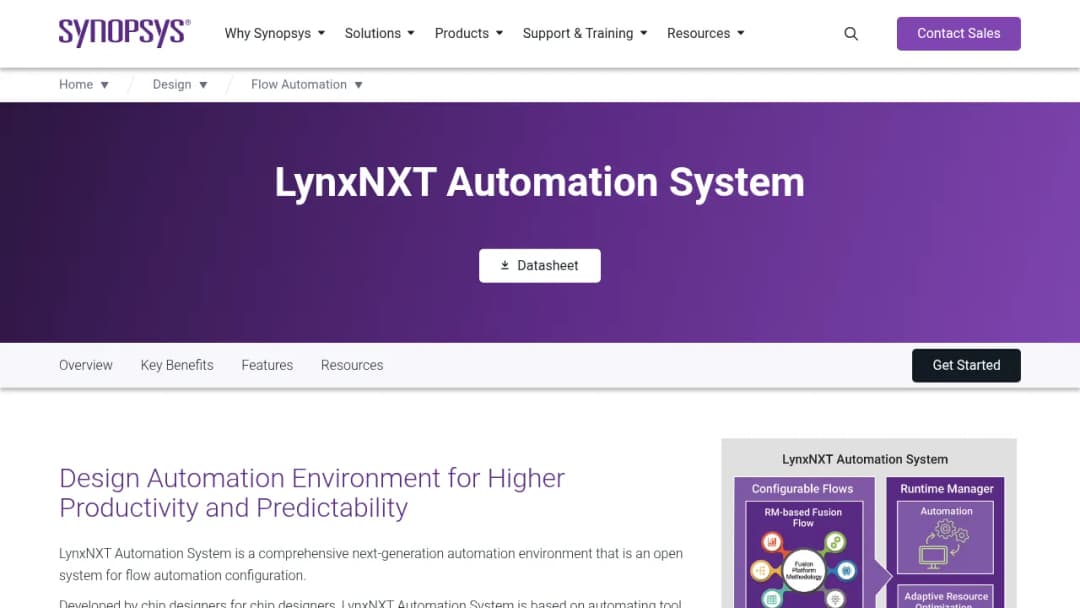Click the Contact Sales button
1080x608 pixels.
point(958,34)
